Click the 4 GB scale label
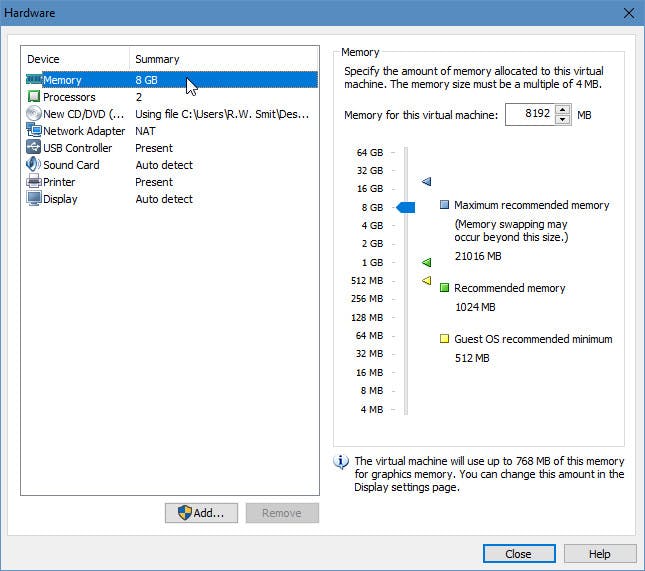The image size is (645, 571). click(372, 226)
